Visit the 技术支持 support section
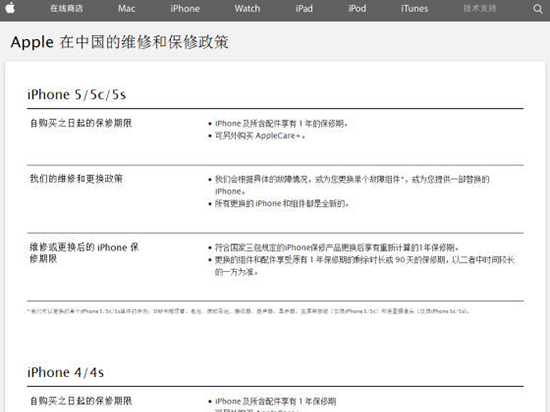This screenshot has height=412, width=550. coord(479,8)
